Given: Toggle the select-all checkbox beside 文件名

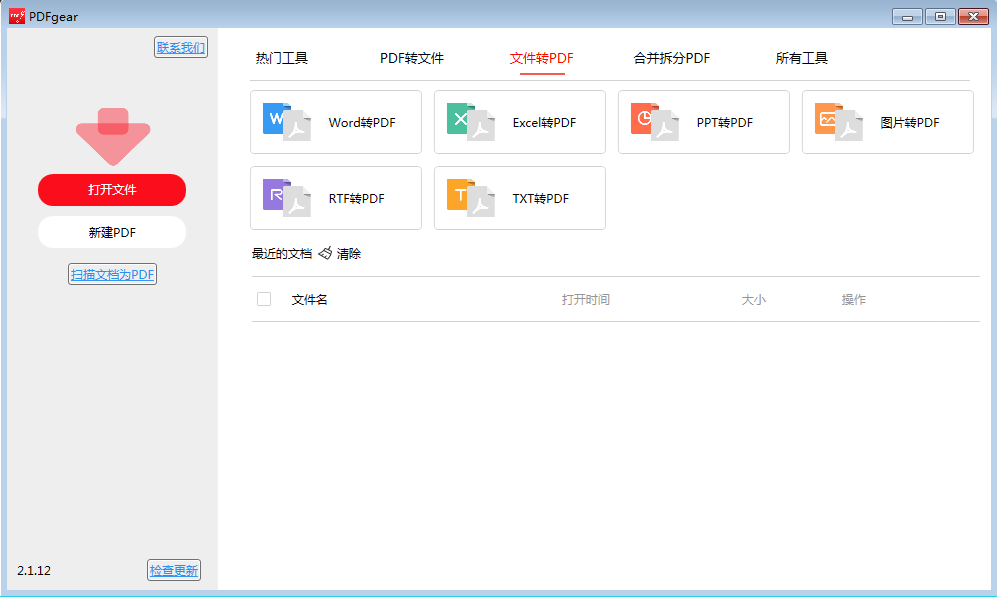Looking at the screenshot, I should click(x=264, y=299).
